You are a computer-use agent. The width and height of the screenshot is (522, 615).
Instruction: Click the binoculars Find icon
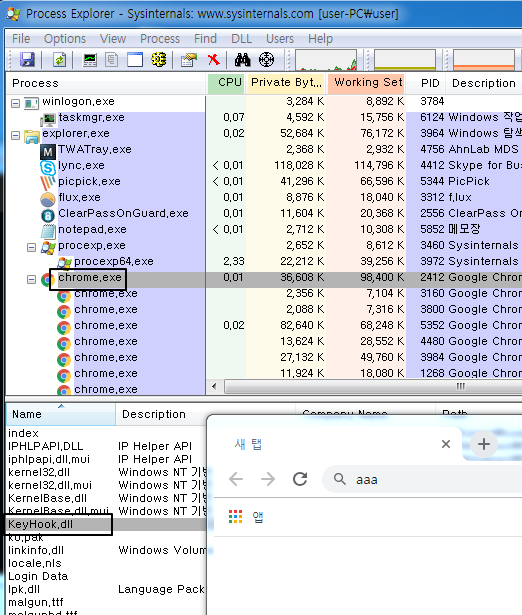point(242,60)
